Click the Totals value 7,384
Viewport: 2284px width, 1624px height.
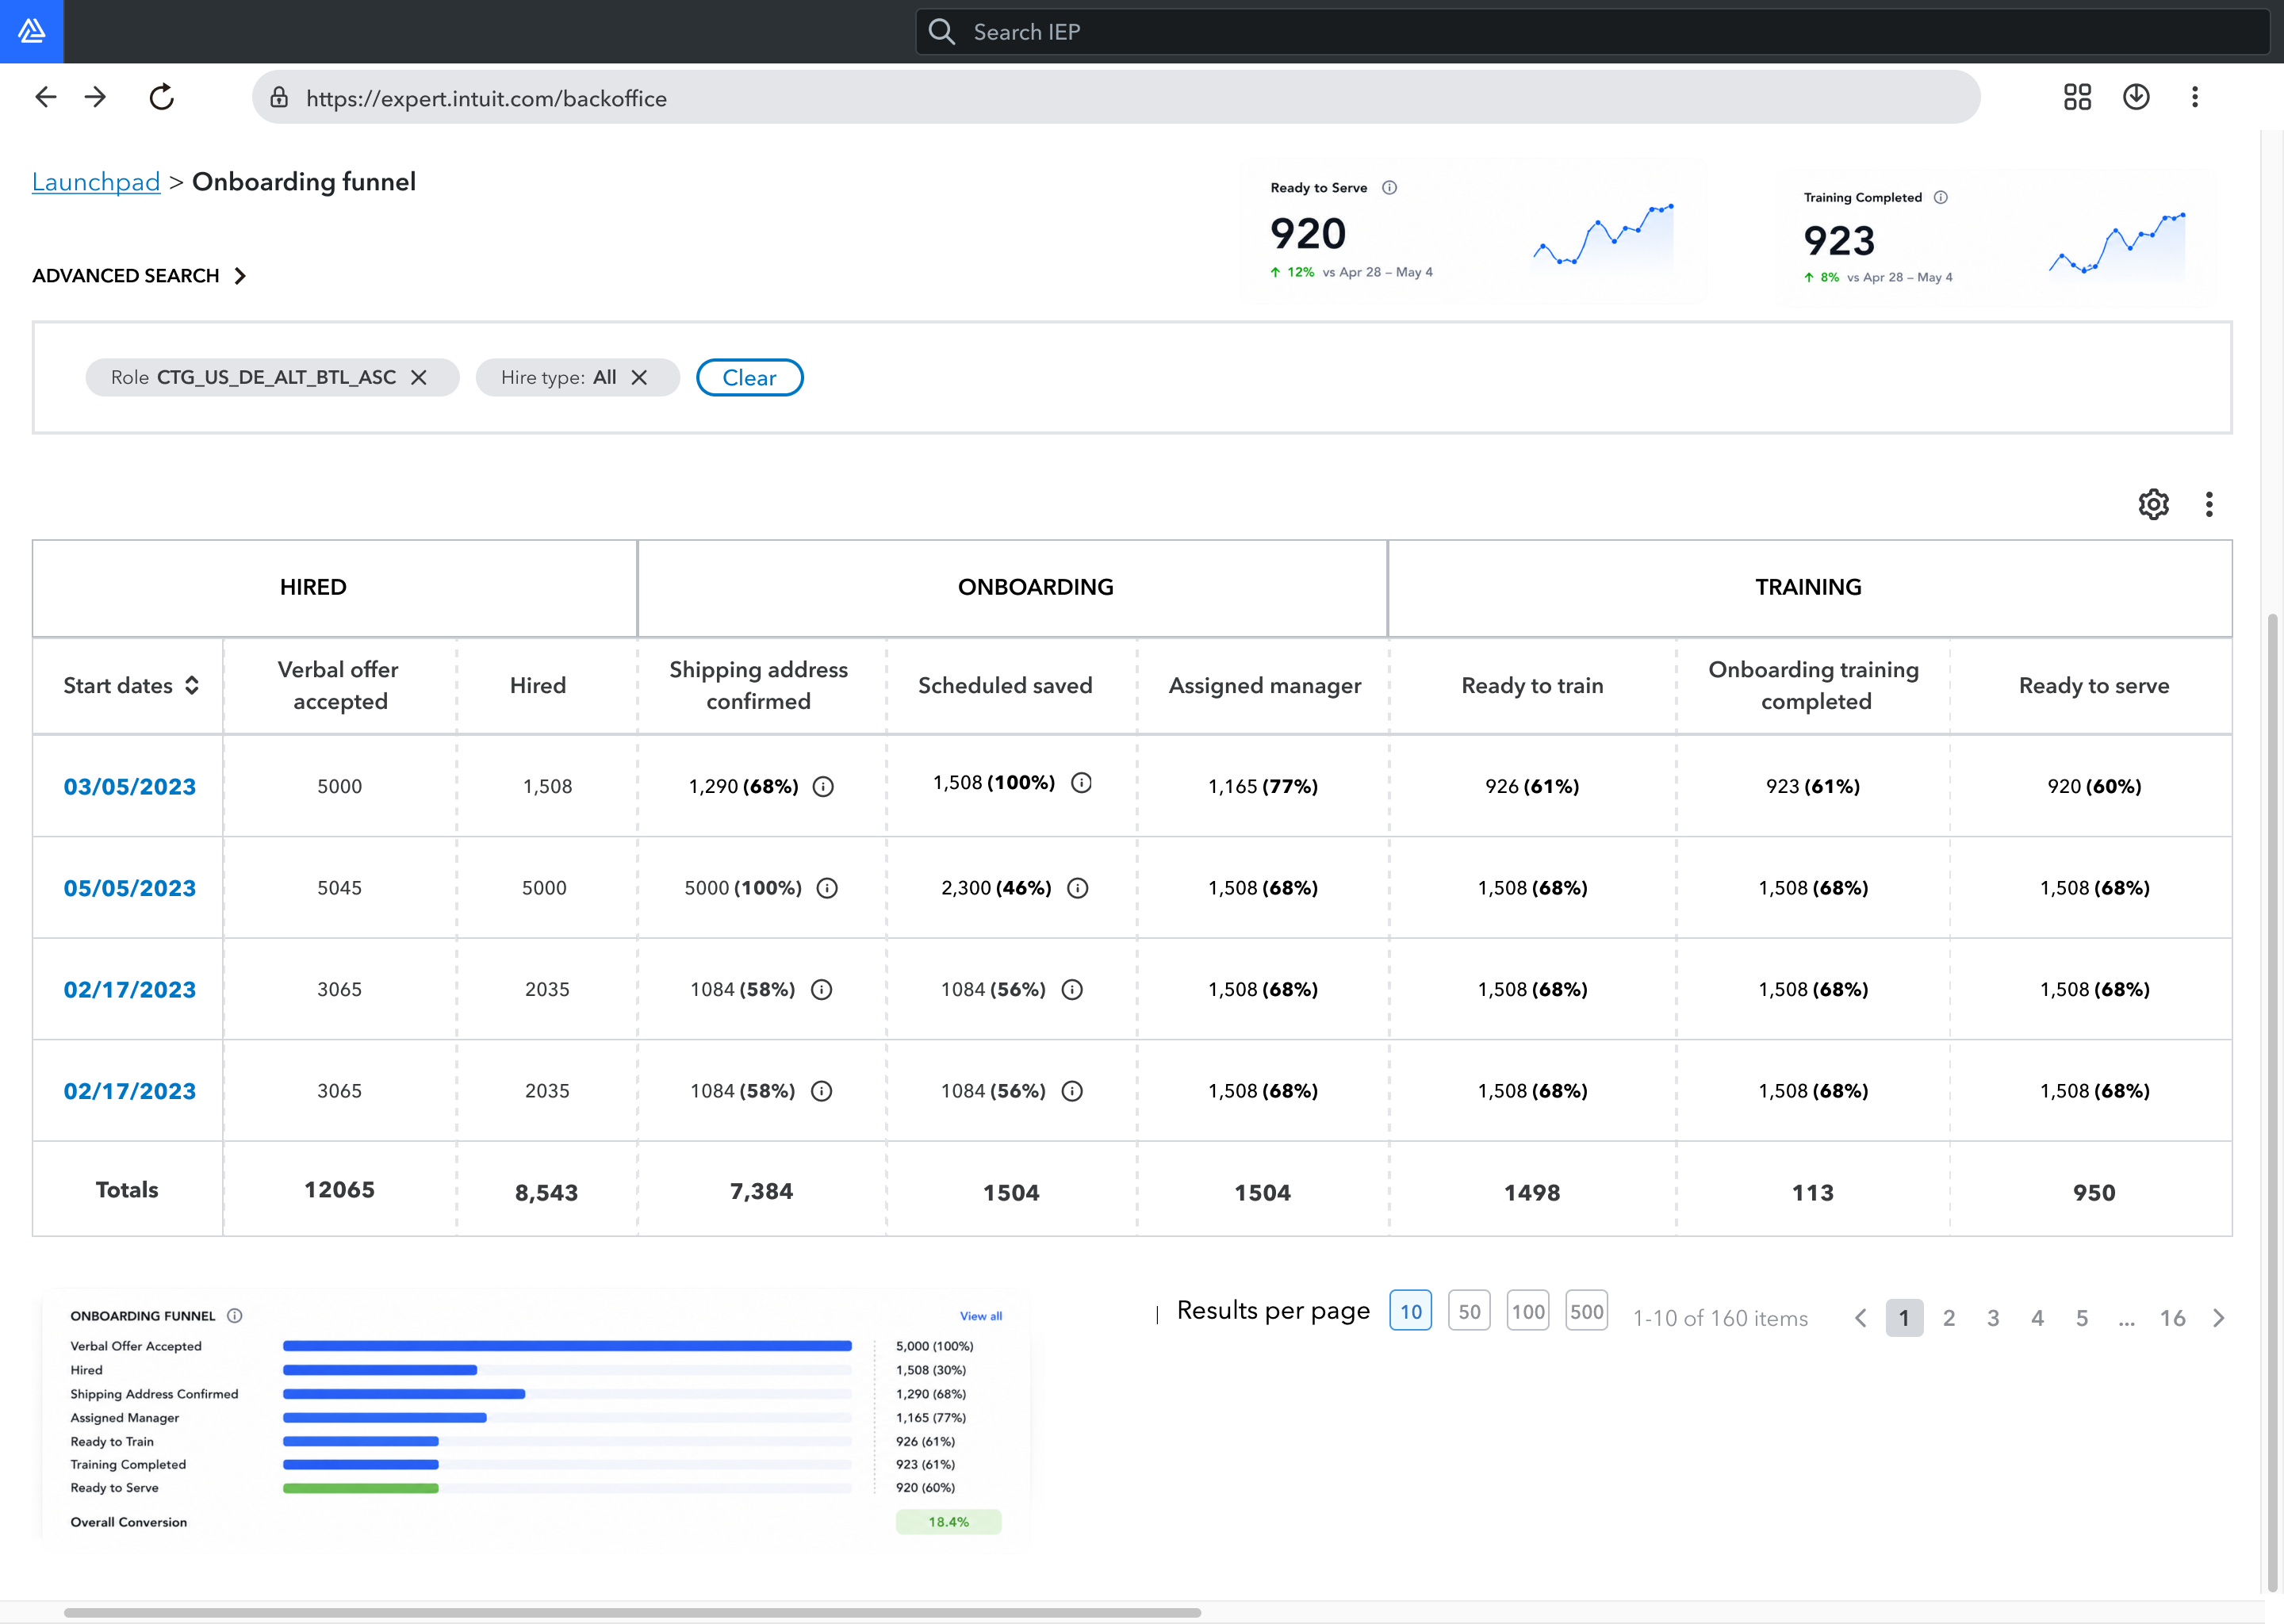pos(761,1191)
